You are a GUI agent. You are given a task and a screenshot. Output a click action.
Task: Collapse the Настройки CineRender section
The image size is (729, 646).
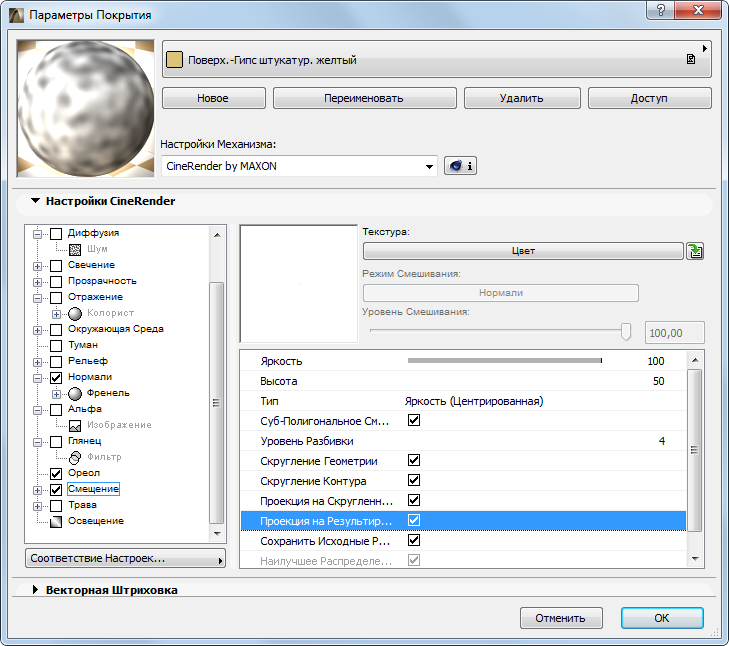pyautogui.click(x=35, y=201)
